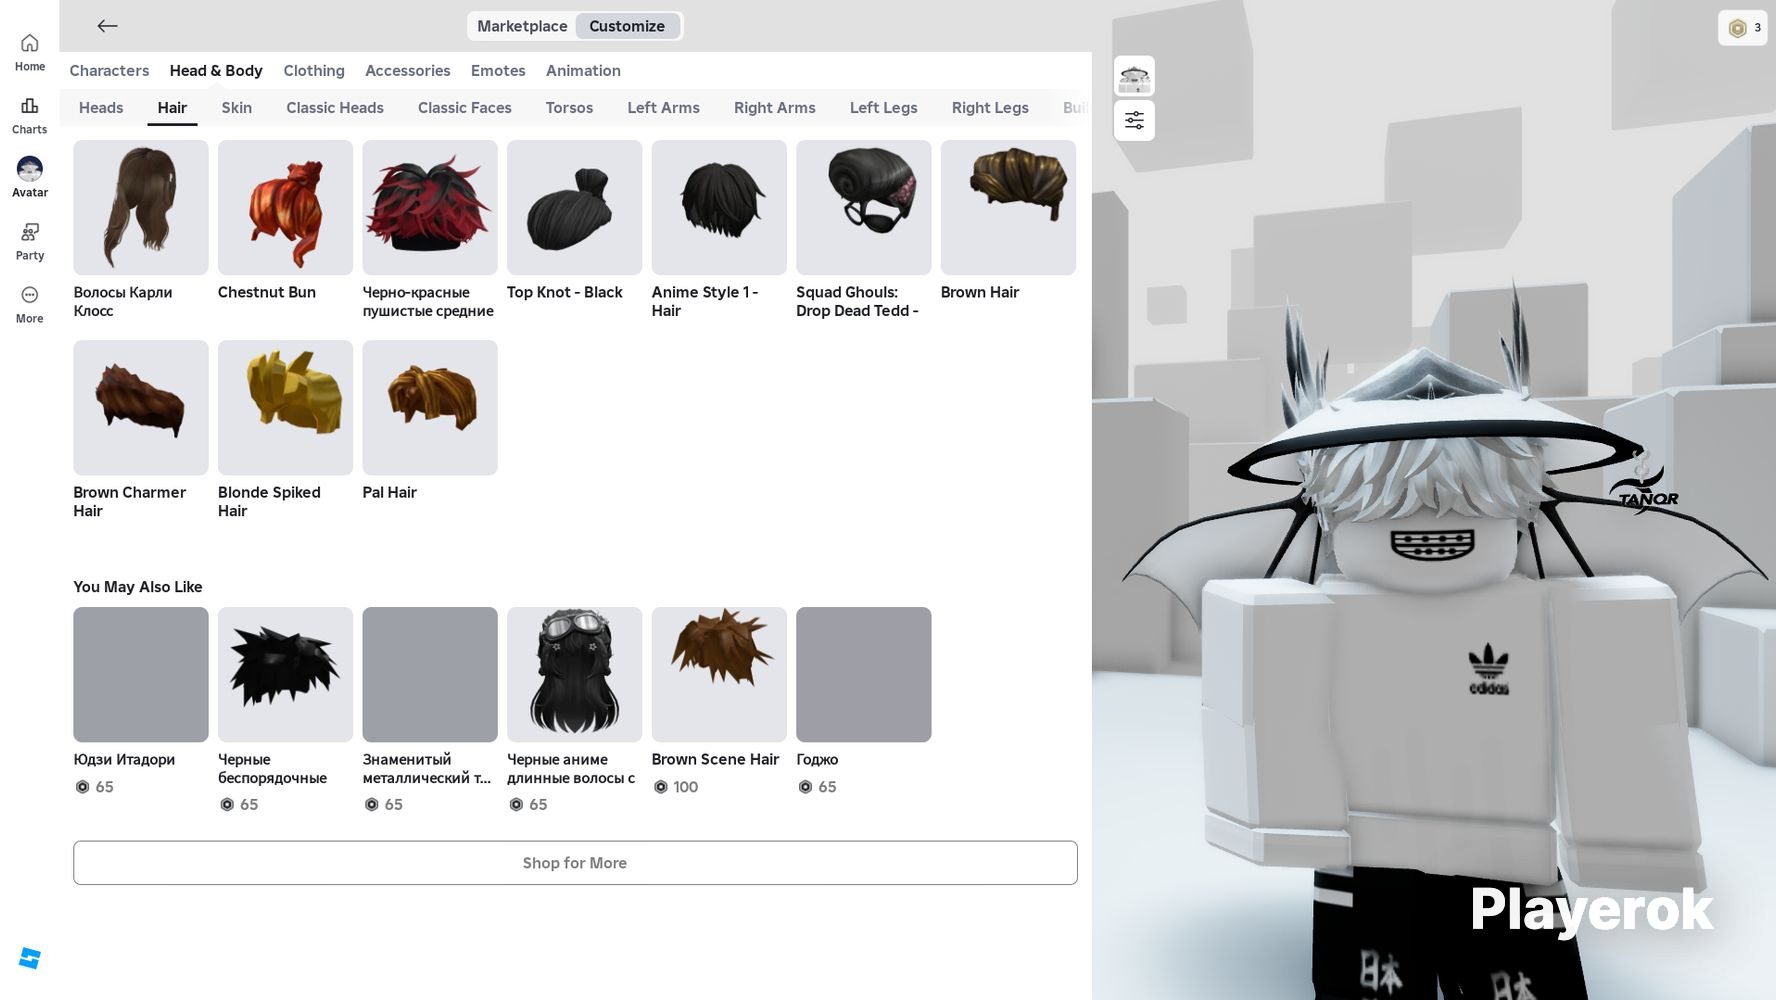
Task: Click the Юдзи Итадори 65 price
Action: pyautogui.click(x=94, y=787)
